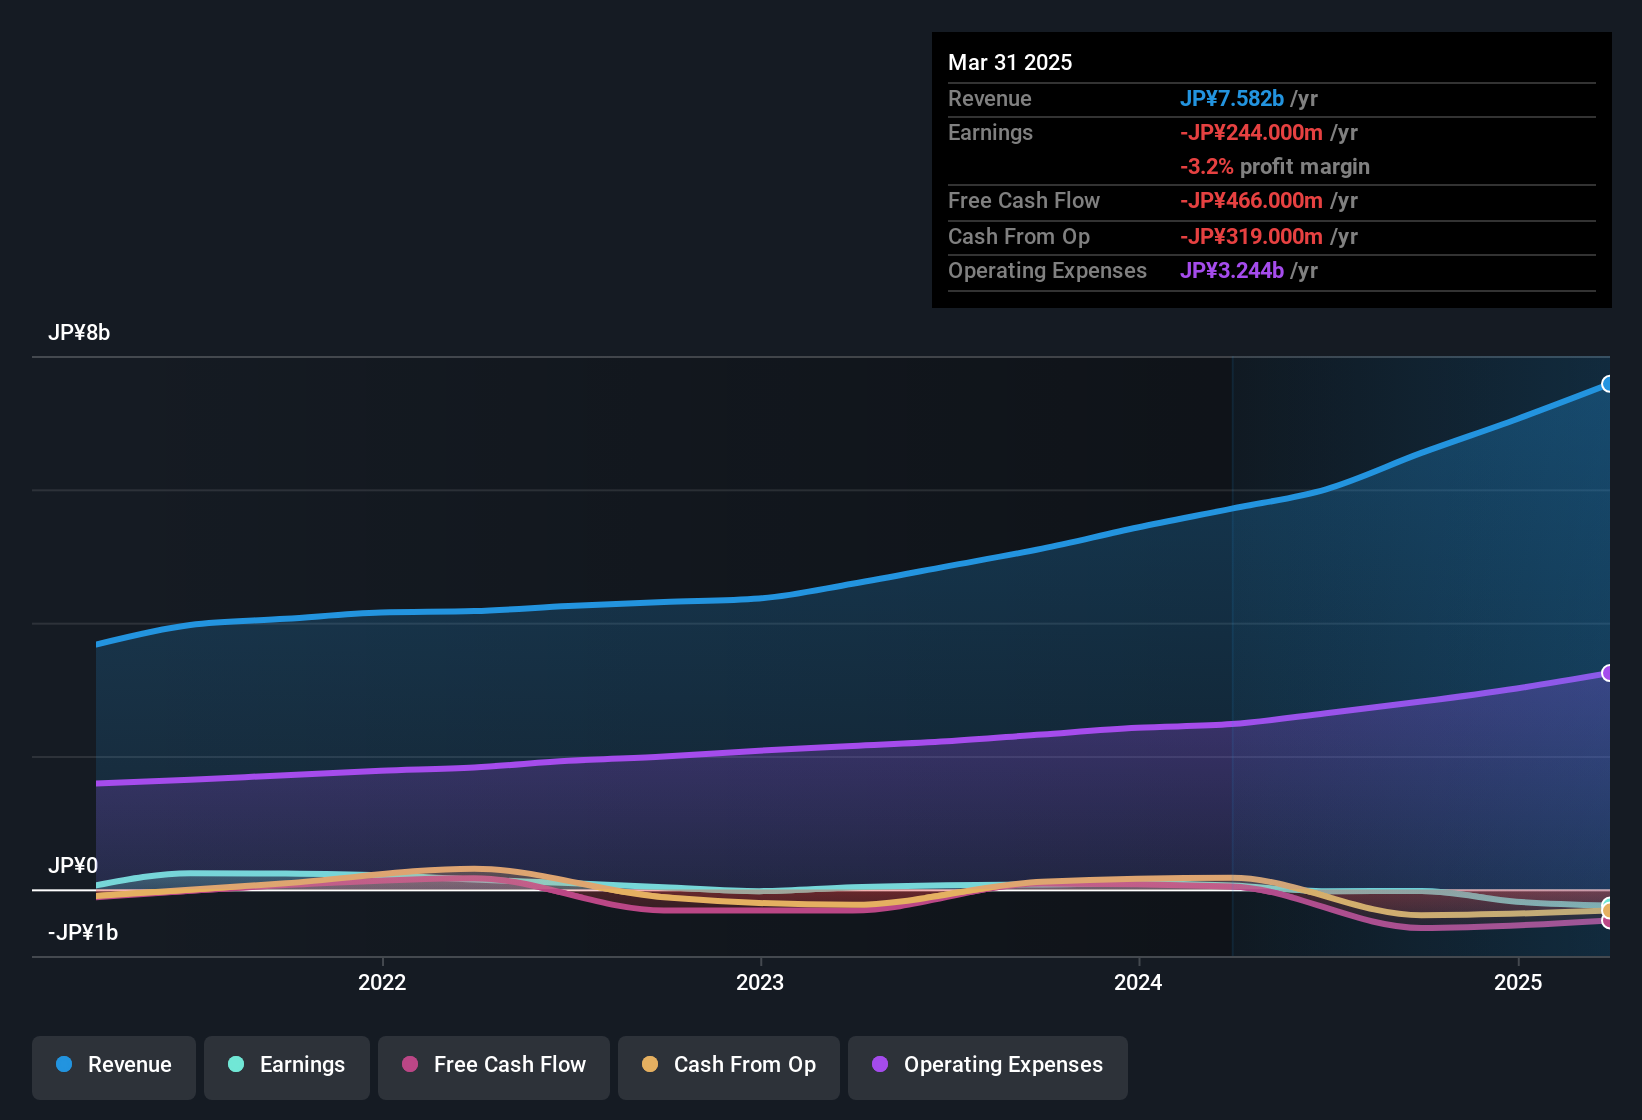This screenshot has height=1120, width=1642.
Task: Click the purple Operating Expenses legend dot
Action: click(x=880, y=1064)
